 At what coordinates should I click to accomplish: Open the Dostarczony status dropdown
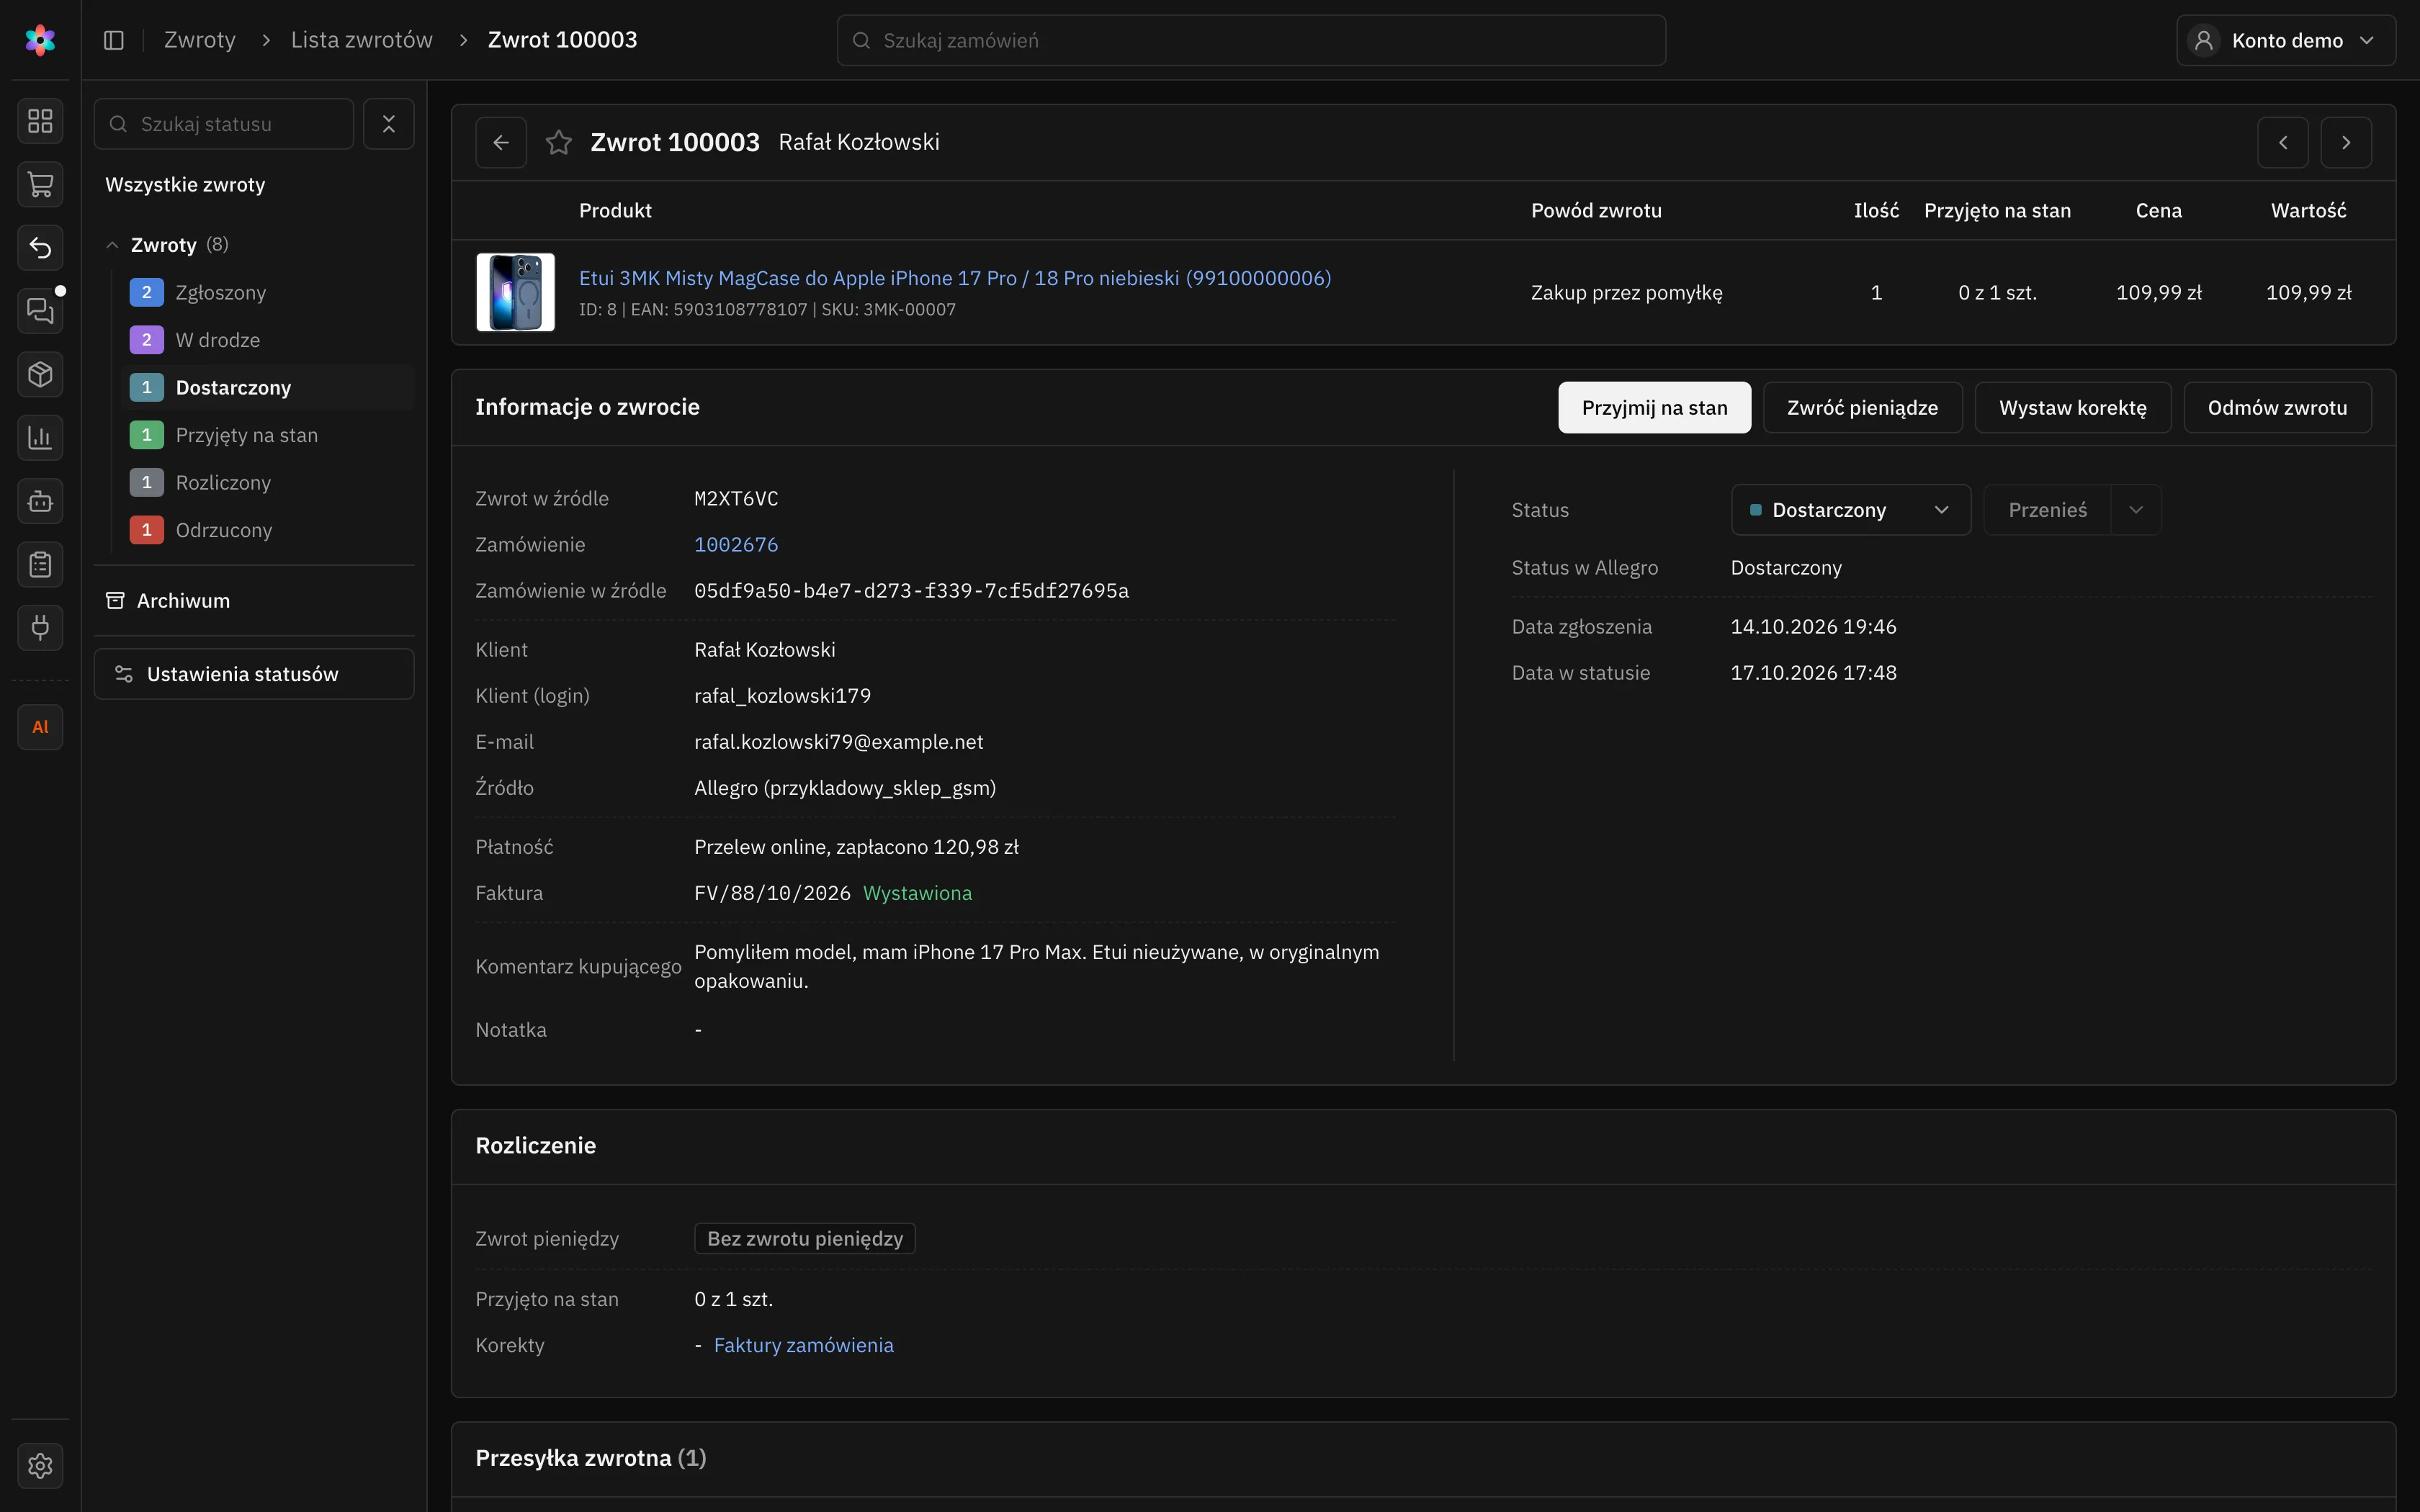[x=1851, y=510]
